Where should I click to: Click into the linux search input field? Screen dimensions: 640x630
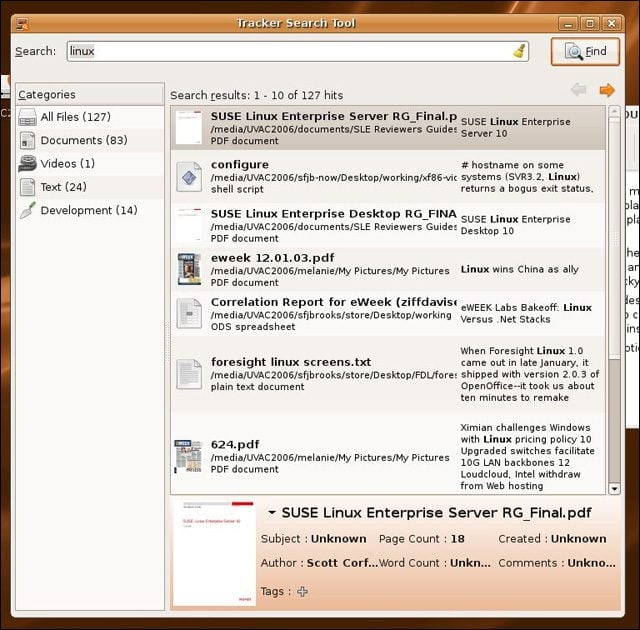point(298,51)
